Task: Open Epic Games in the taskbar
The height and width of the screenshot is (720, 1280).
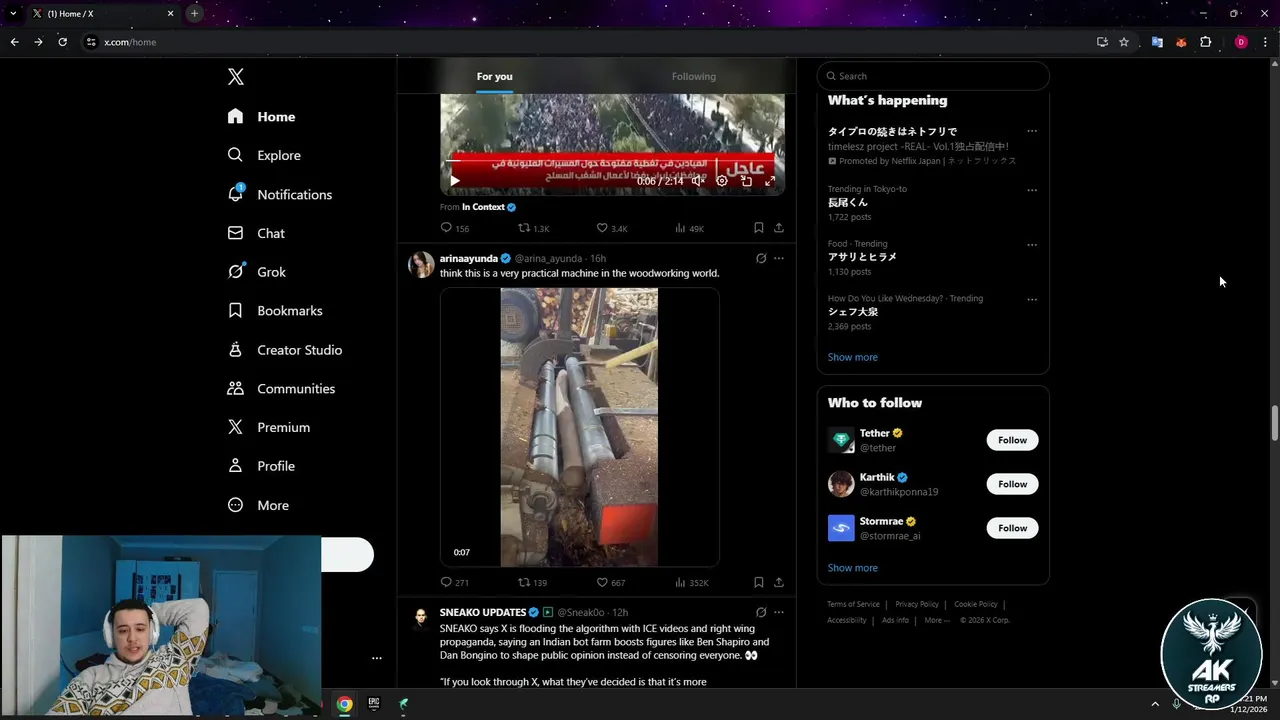Action: pos(374,704)
